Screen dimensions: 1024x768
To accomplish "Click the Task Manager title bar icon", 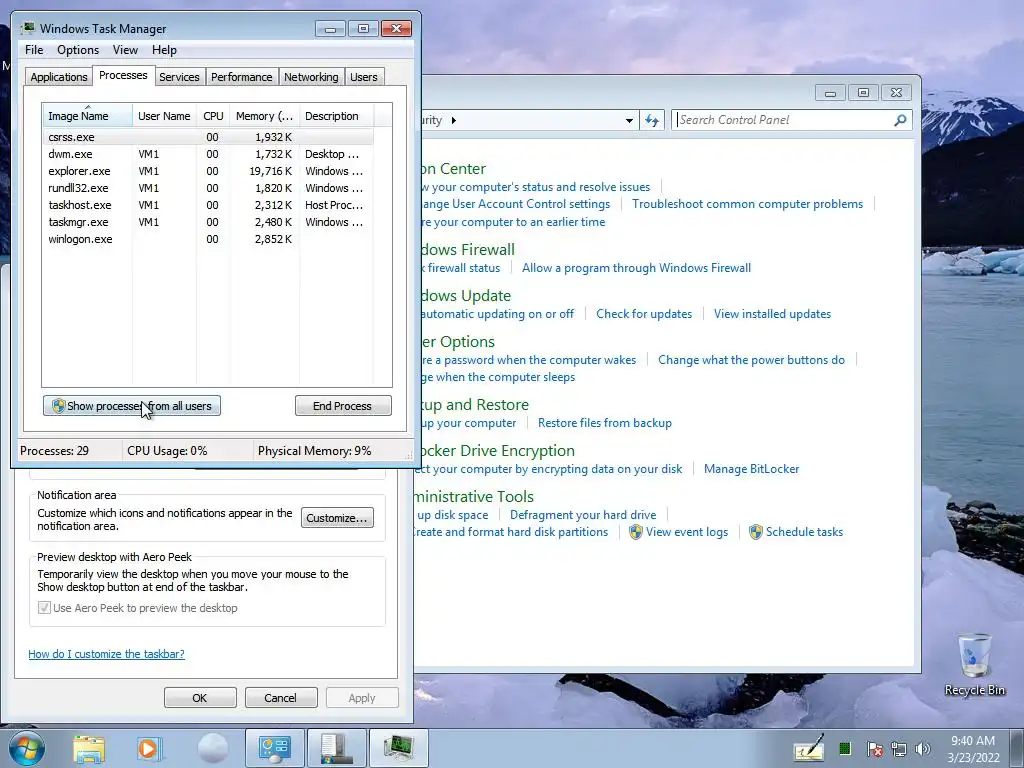I will pos(28,28).
